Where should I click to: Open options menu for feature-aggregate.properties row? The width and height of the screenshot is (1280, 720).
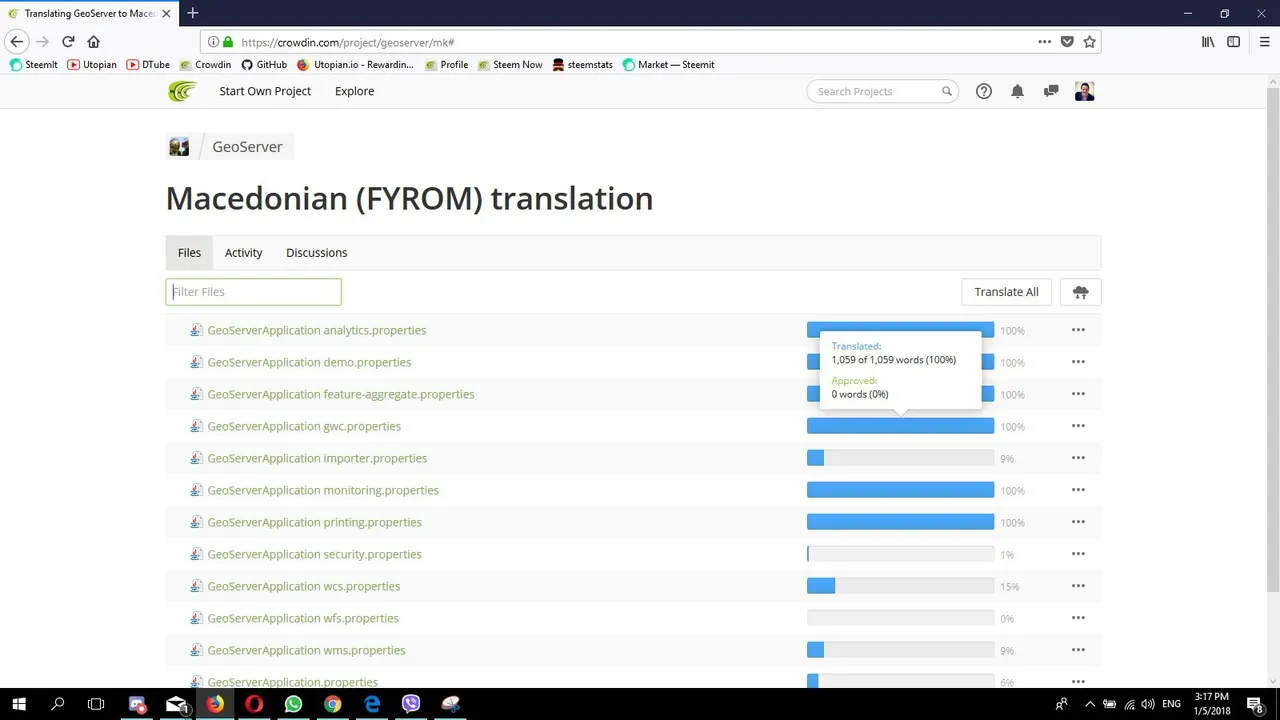[x=1078, y=394]
